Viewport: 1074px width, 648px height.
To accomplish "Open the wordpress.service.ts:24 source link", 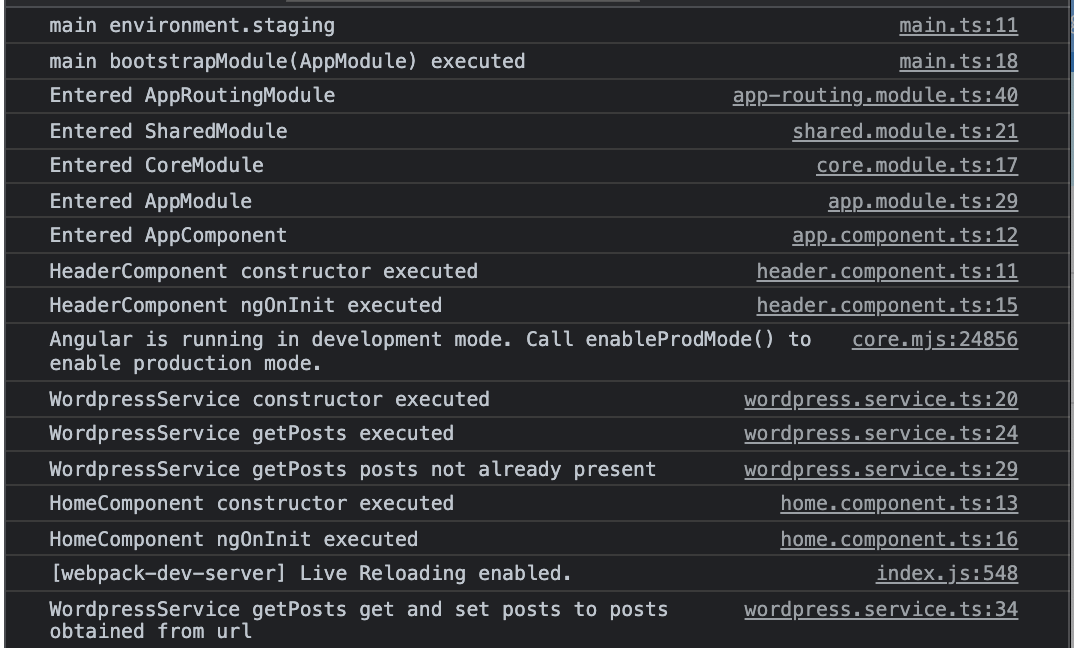I will click(x=881, y=434).
